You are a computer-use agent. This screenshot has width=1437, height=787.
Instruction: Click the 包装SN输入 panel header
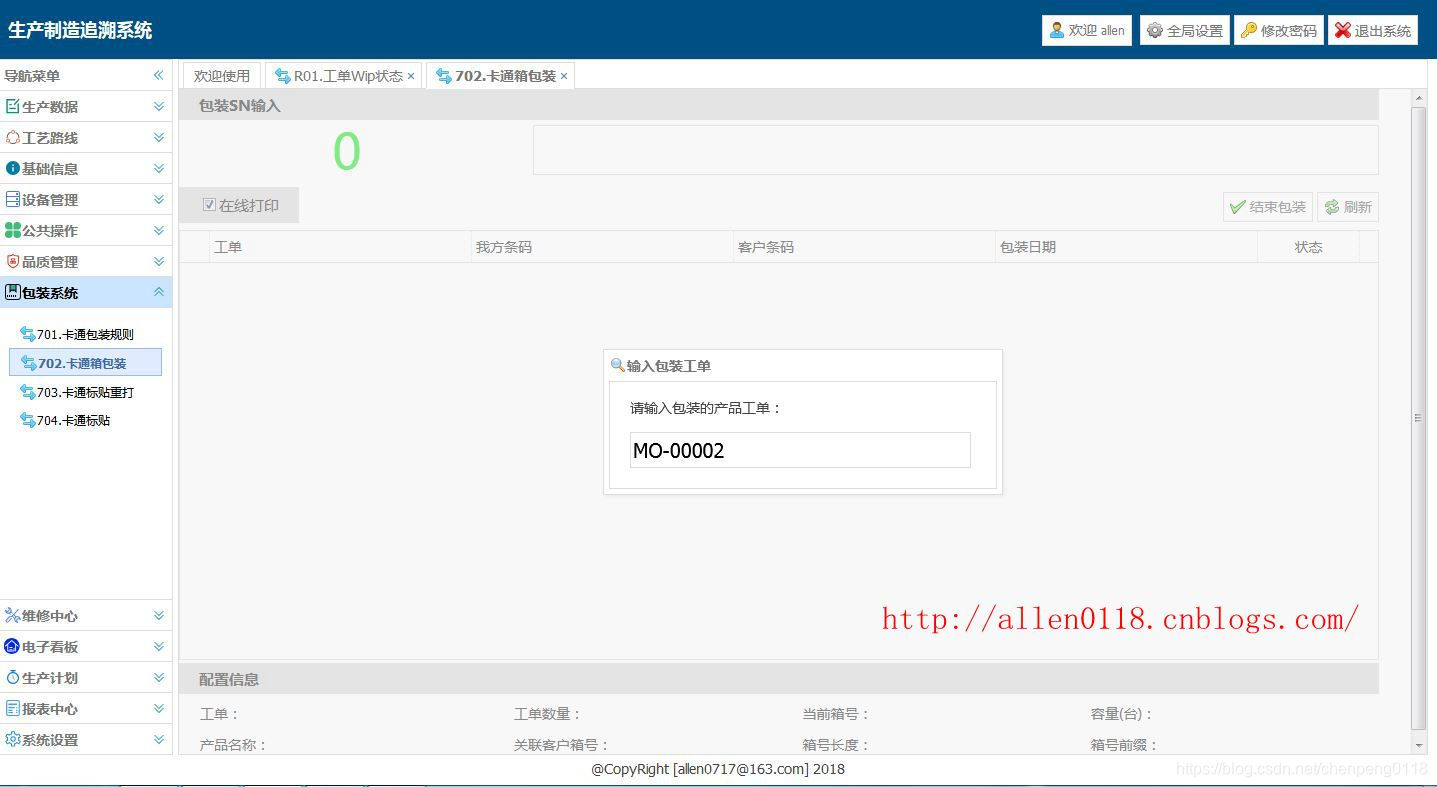click(779, 105)
